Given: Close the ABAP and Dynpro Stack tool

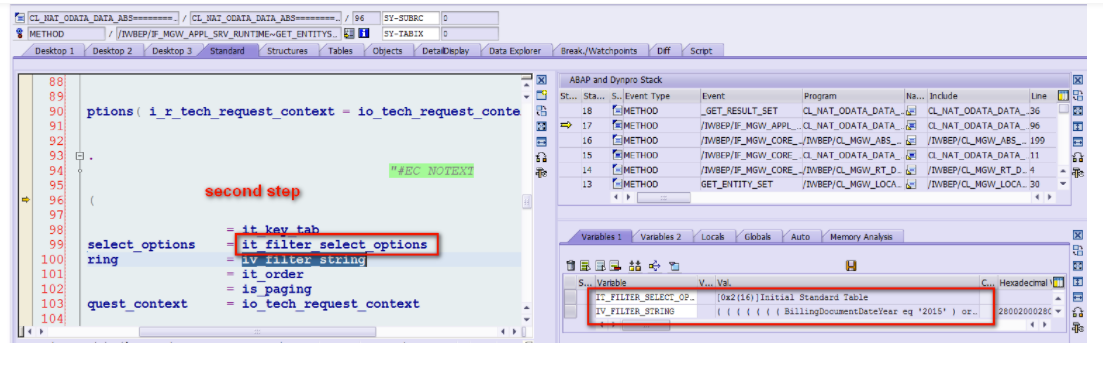Looking at the screenshot, I should 1078,80.
